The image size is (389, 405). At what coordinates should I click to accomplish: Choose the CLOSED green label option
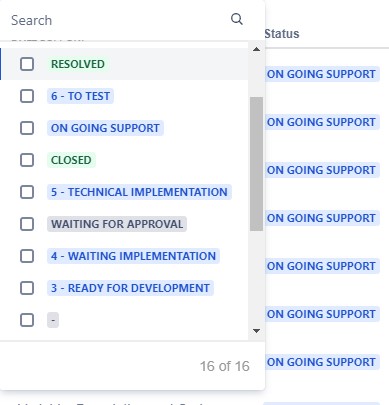click(x=71, y=160)
